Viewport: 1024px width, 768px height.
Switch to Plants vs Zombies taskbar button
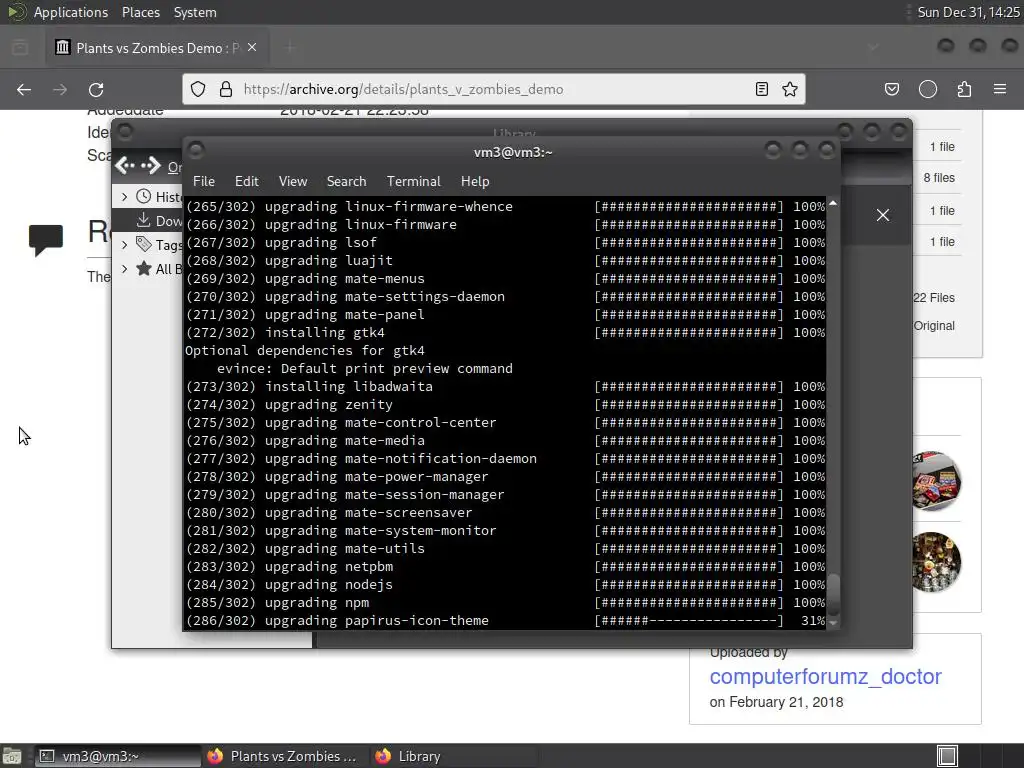(x=285, y=756)
